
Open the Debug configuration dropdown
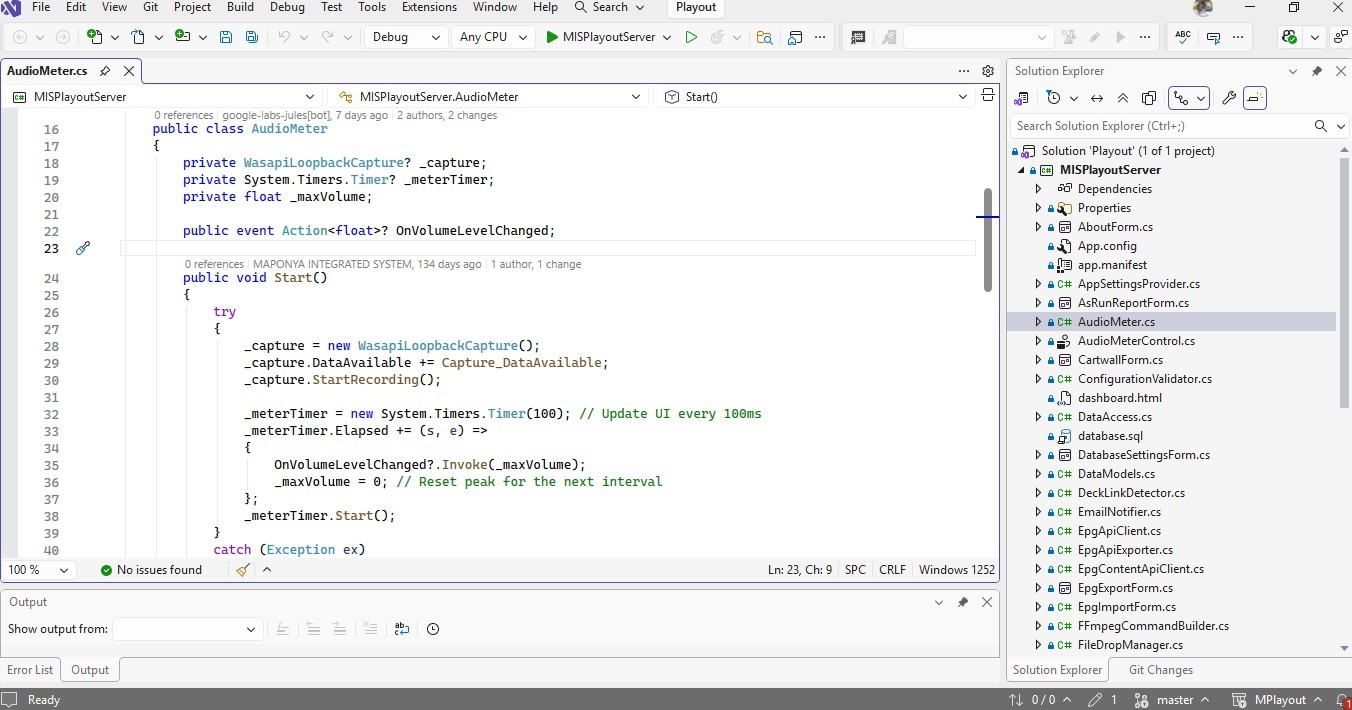pos(405,37)
